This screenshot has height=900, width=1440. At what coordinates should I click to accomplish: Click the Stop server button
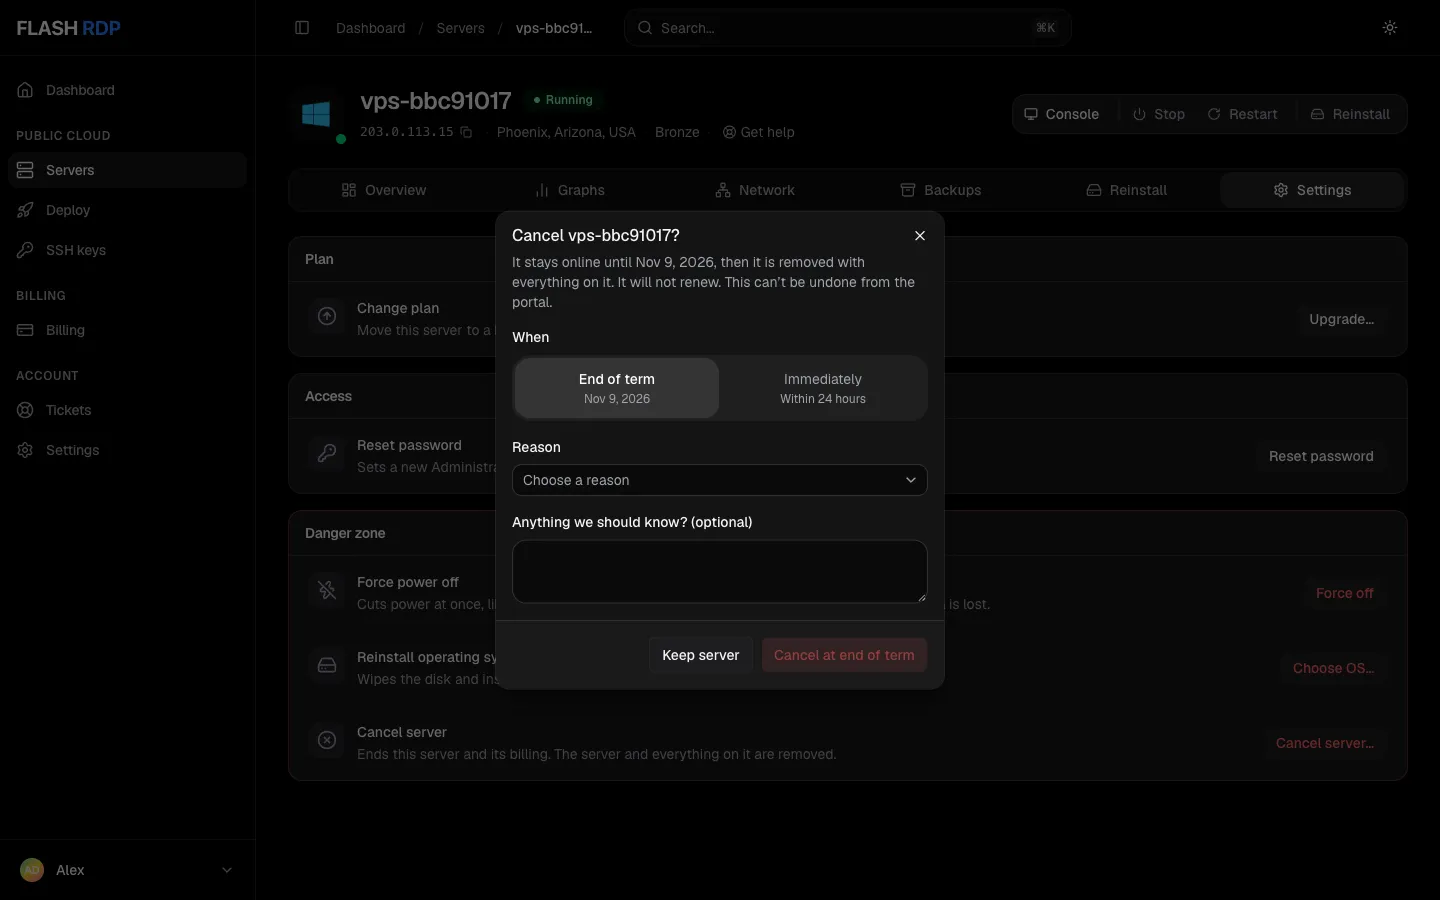(x=1159, y=114)
